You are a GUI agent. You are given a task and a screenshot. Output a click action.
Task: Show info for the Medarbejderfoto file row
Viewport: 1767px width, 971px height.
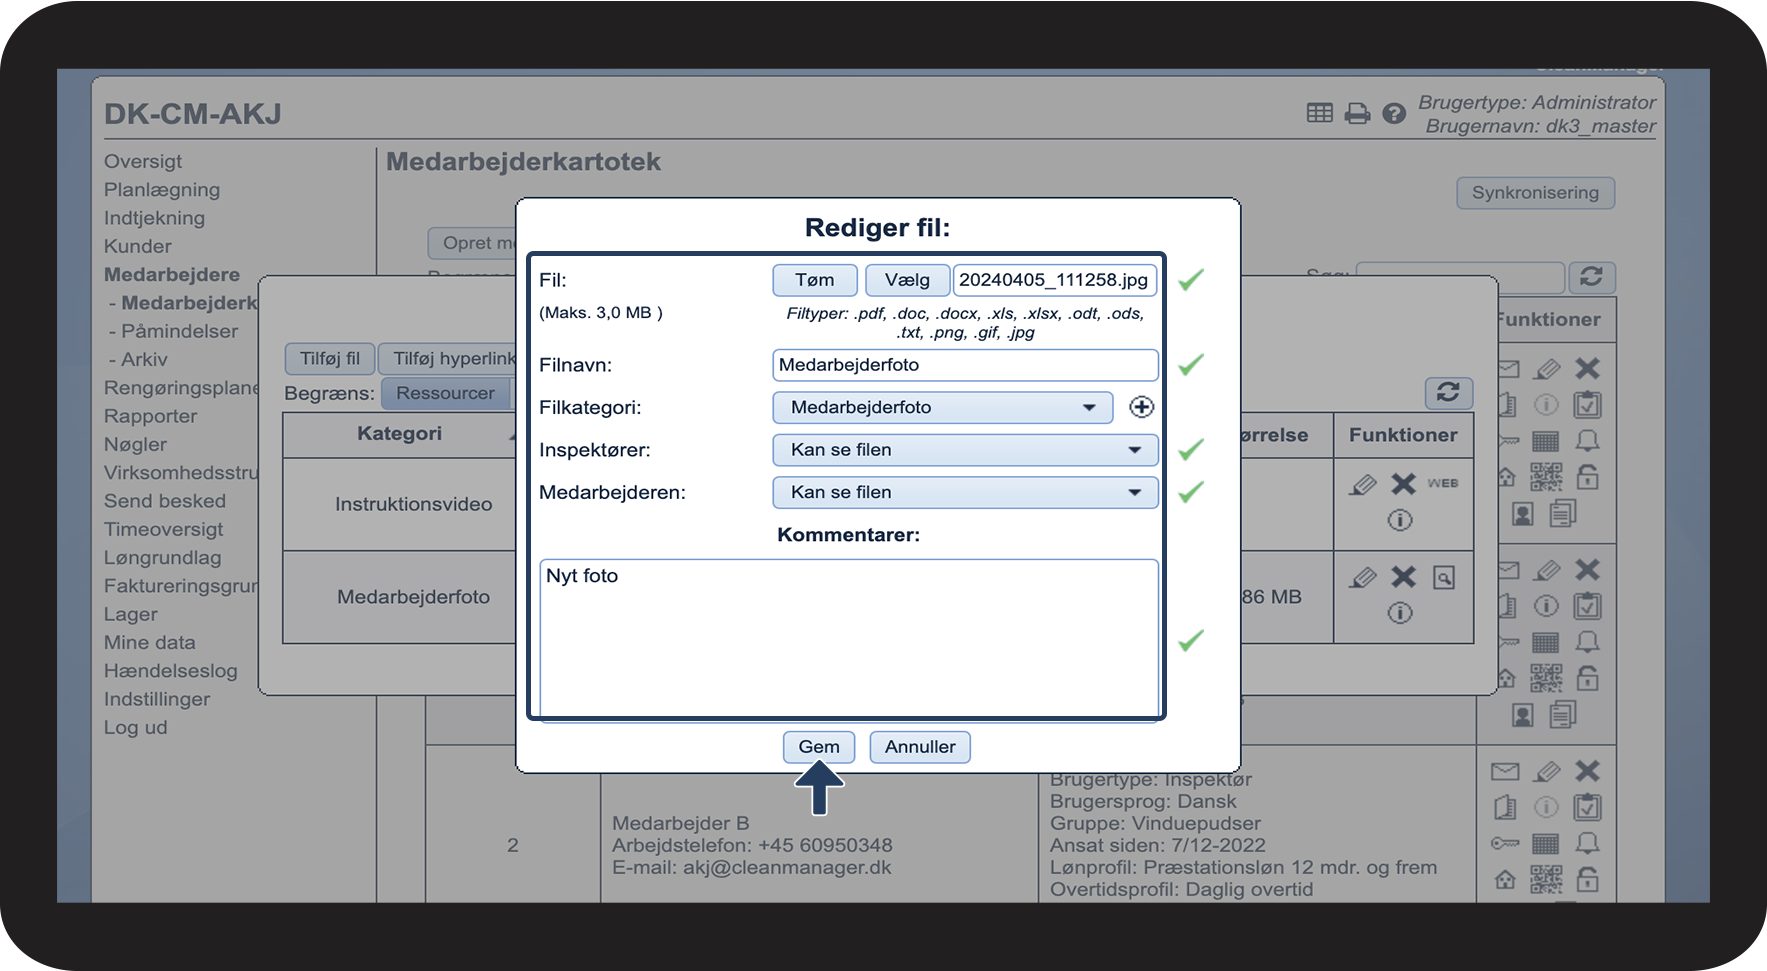point(1400,613)
